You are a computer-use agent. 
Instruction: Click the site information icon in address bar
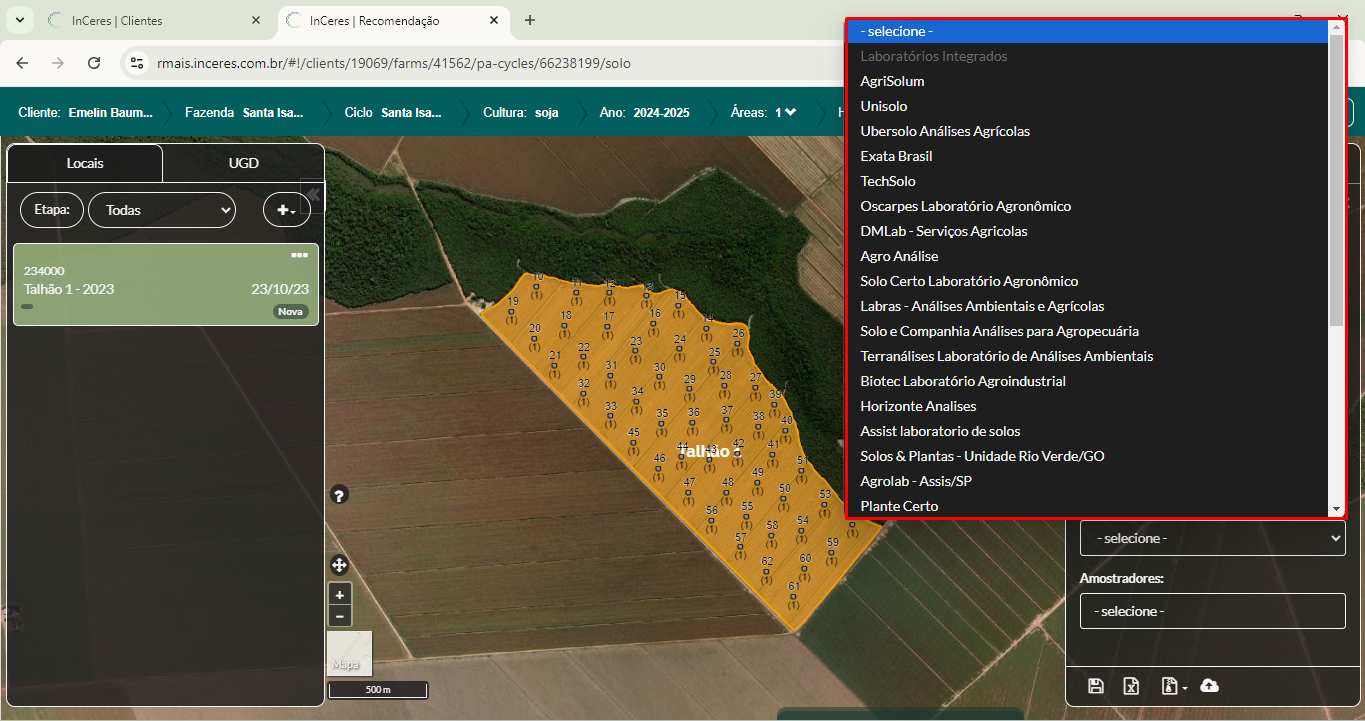click(138, 63)
